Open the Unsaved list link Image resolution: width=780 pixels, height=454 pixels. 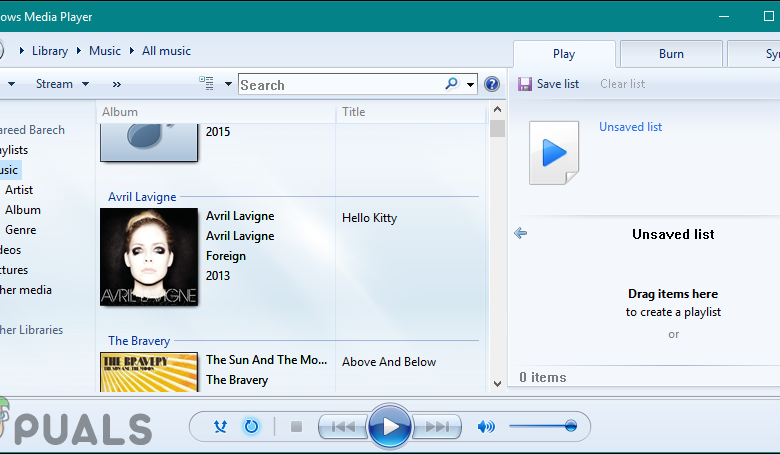(630, 127)
